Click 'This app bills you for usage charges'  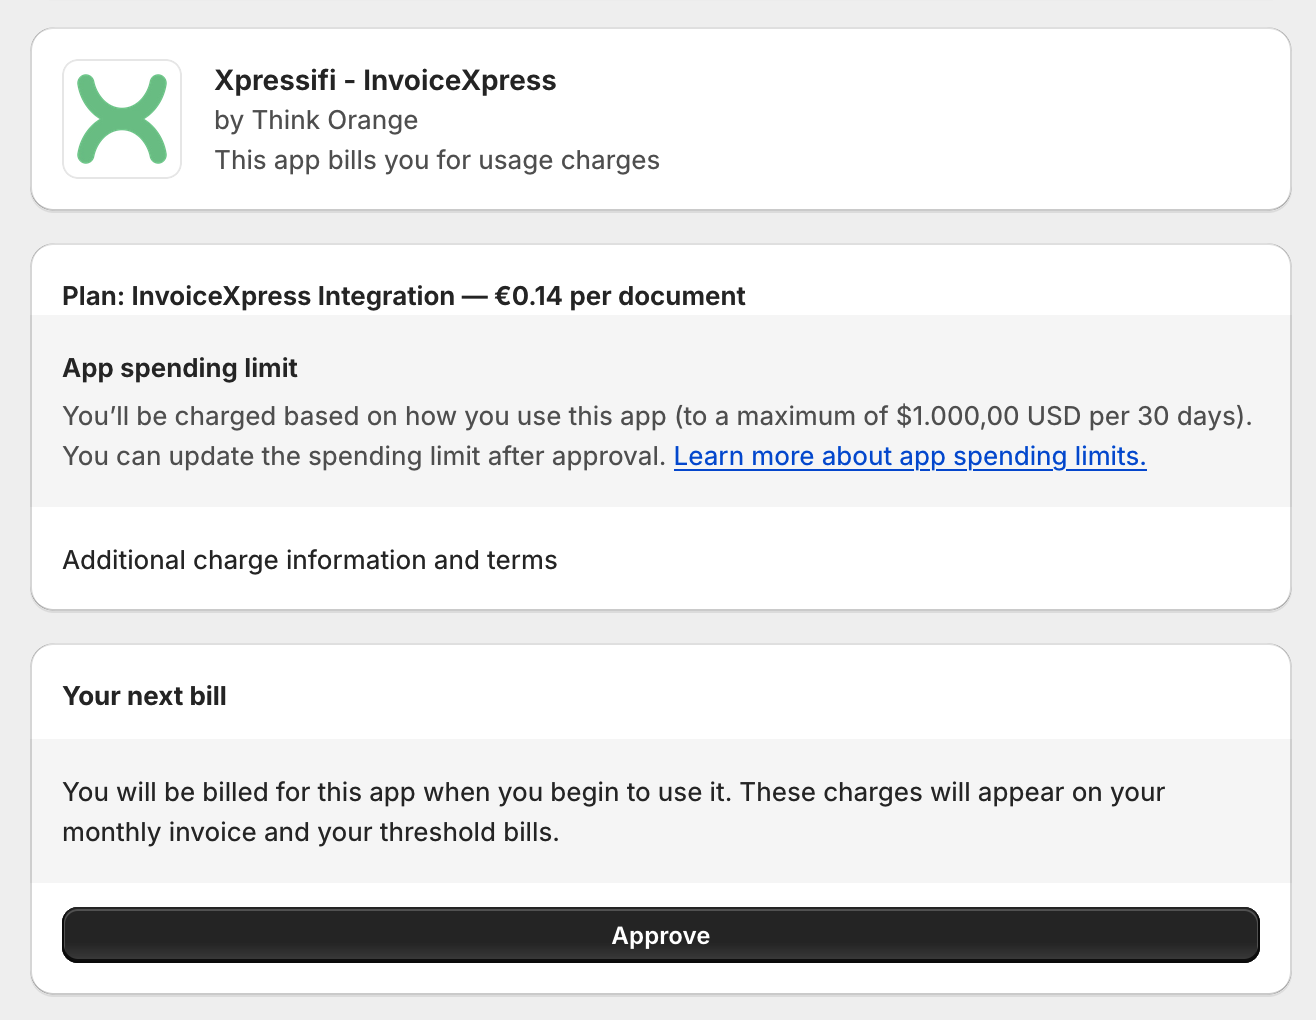point(437,160)
